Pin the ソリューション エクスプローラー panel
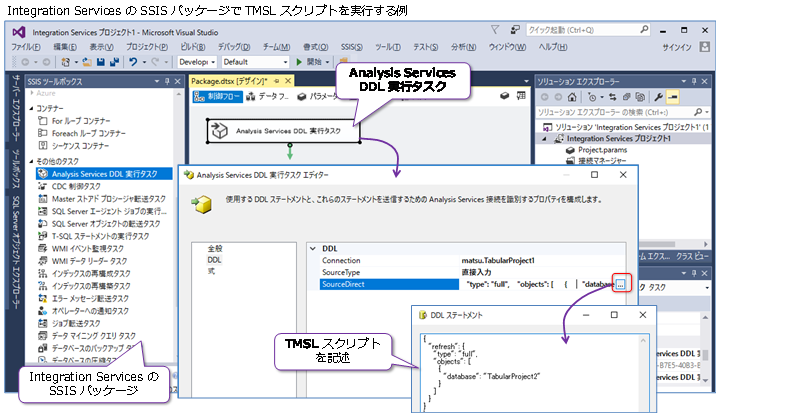 pyautogui.click(x=694, y=82)
